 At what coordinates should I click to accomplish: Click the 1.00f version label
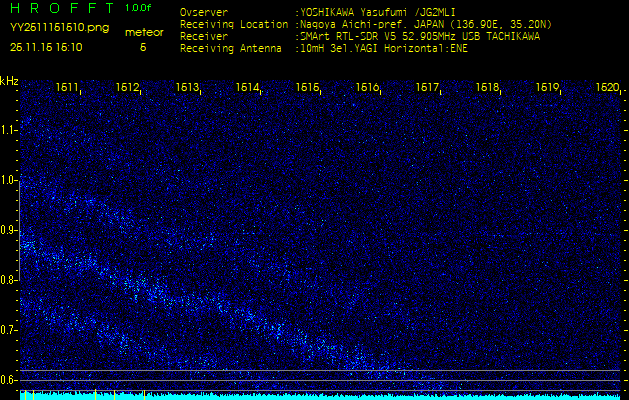tap(139, 8)
